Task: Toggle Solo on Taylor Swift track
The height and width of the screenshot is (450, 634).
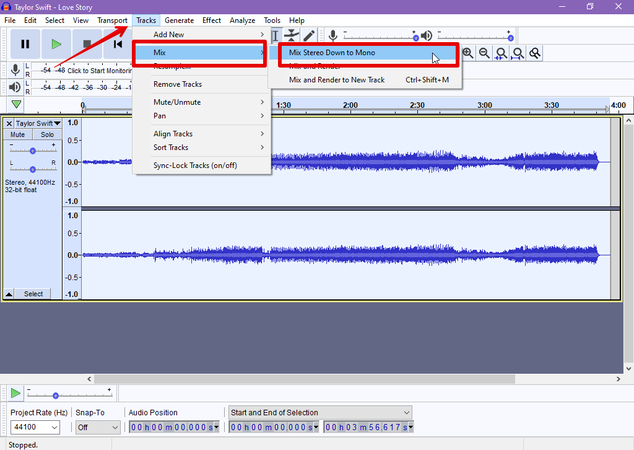Action: [47, 134]
